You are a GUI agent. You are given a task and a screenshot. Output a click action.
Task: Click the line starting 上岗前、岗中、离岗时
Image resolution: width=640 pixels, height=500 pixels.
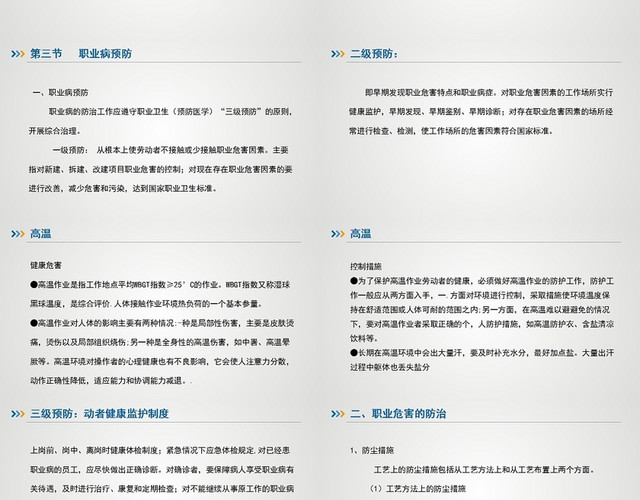point(160,451)
